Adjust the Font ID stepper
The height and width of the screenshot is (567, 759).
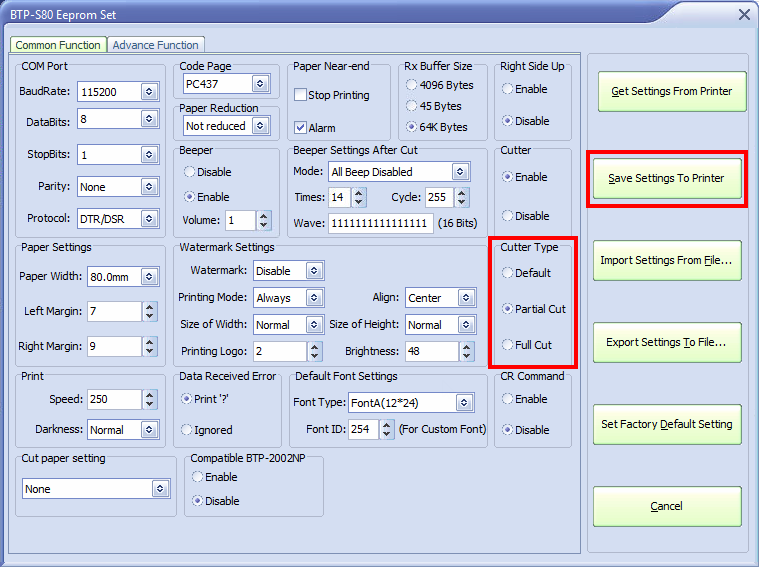pyautogui.click(x=386, y=429)
